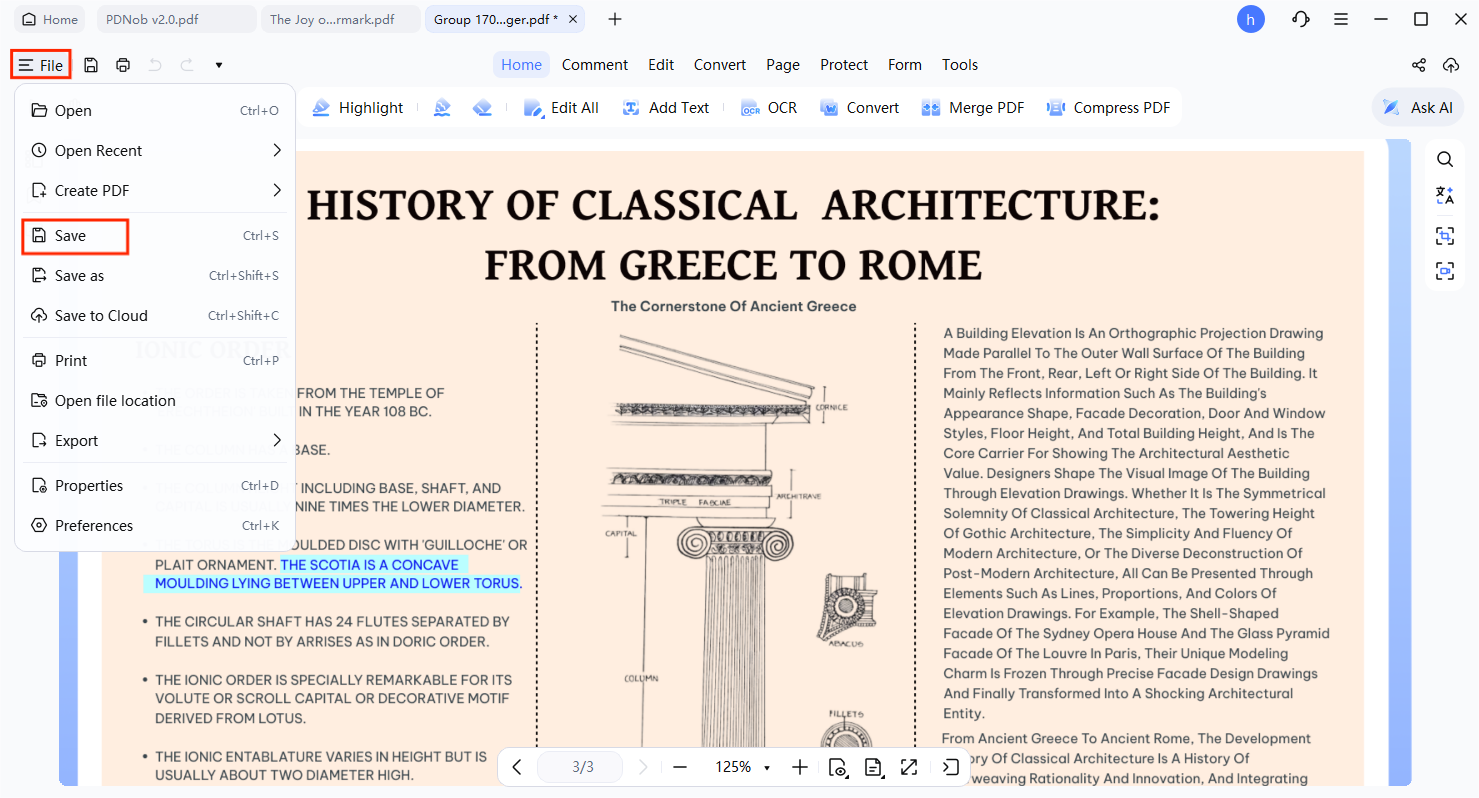
Task: Toggle full screen reading mode
Action: pyautogui.click(x=908, y=767)
